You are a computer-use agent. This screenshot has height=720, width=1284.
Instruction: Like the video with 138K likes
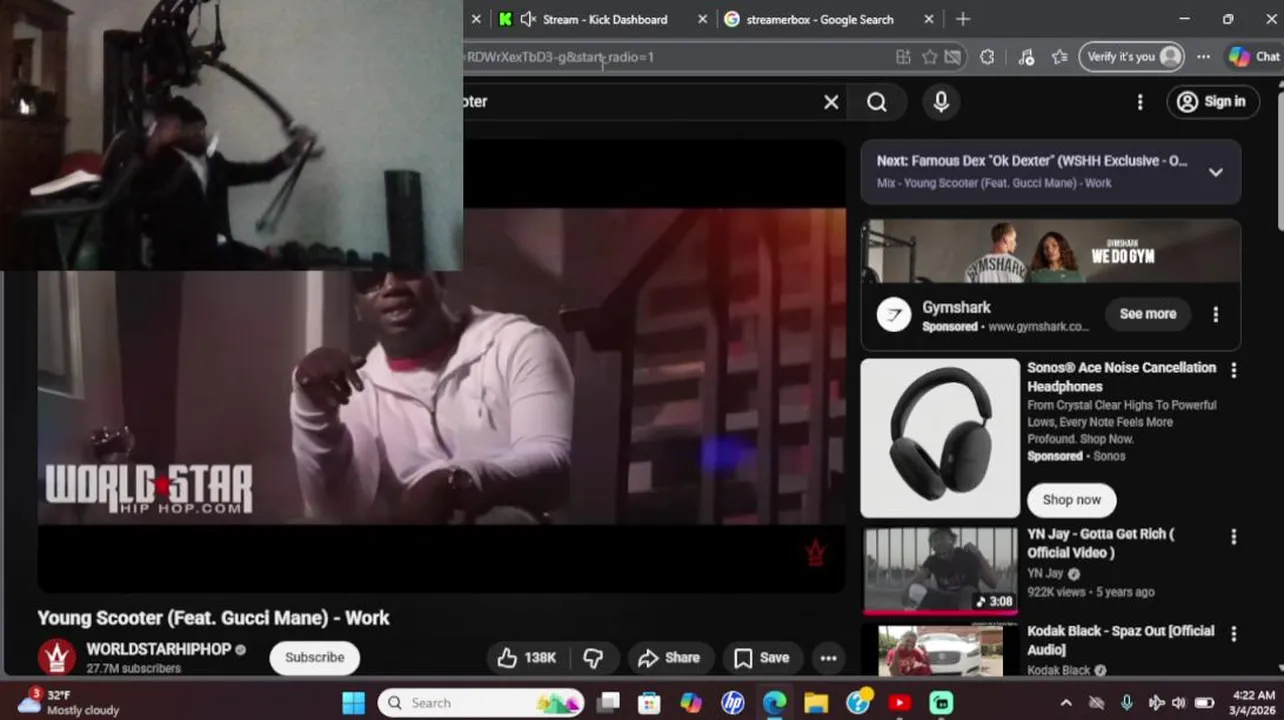coord(527,657)
